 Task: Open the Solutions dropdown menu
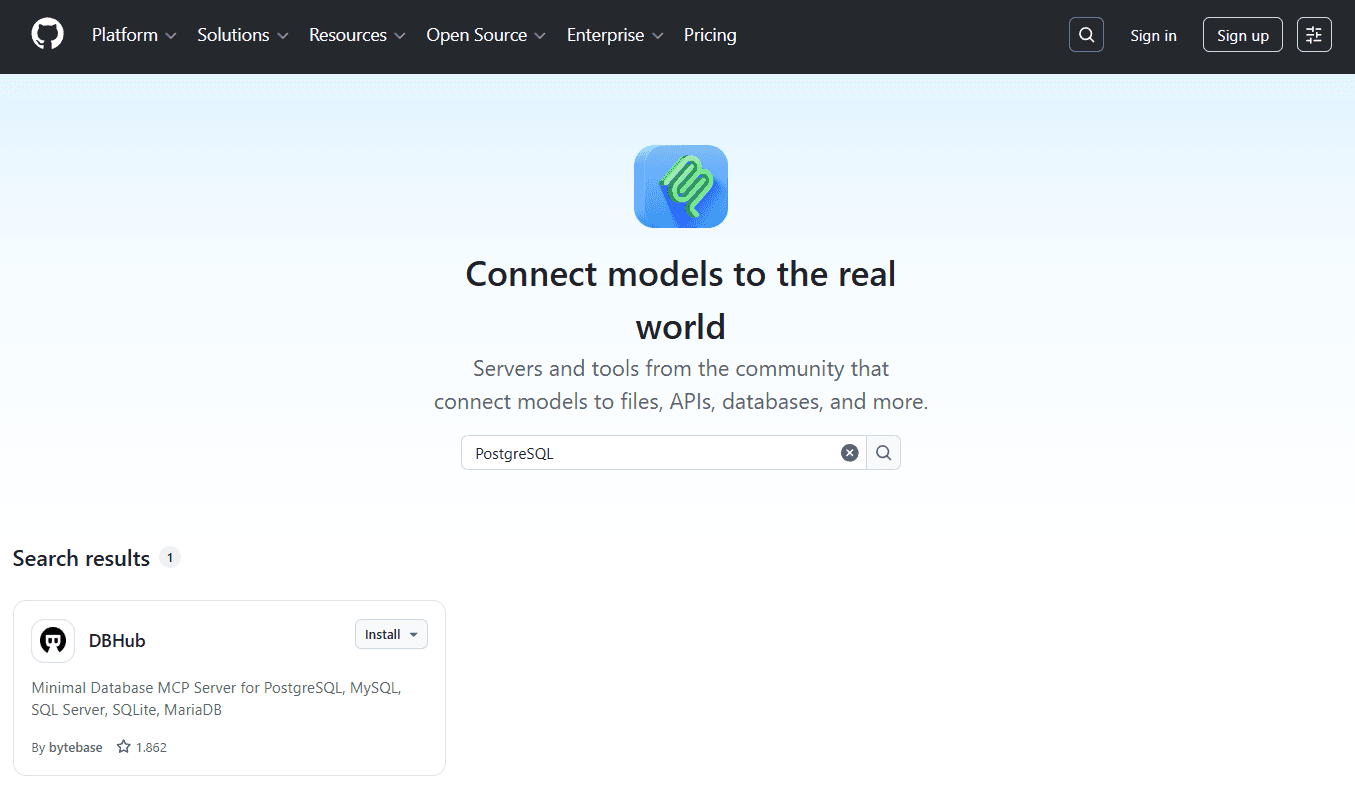point(241,35)
